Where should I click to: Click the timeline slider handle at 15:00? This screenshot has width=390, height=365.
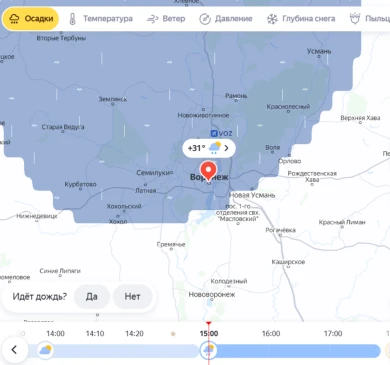[209, 350]
